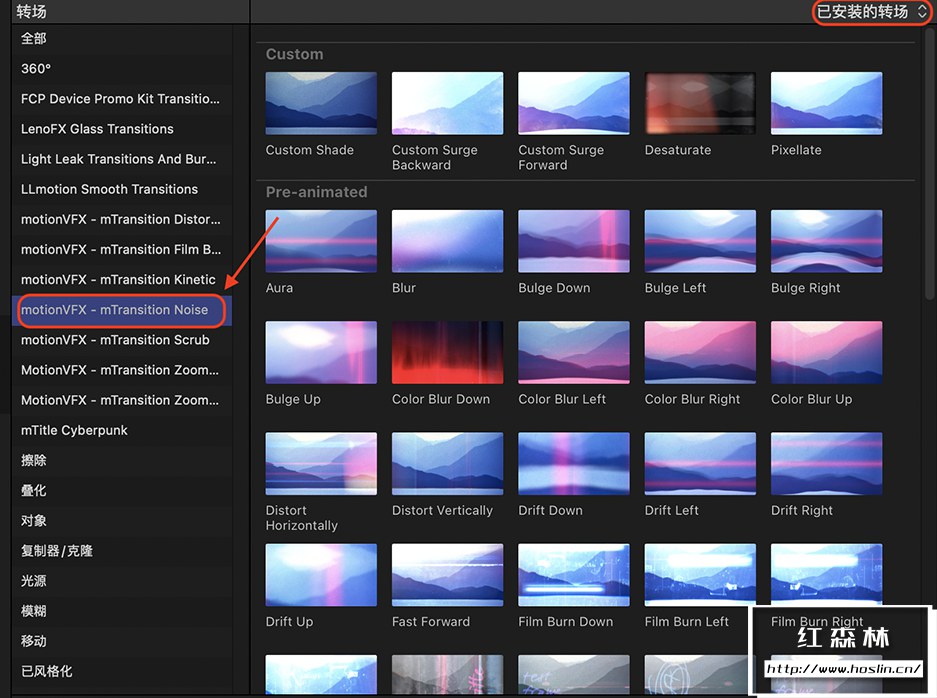Viewport: 937px width, 698px height.
Task: Open the 360° transitions category
Action: tap(36, 69)
